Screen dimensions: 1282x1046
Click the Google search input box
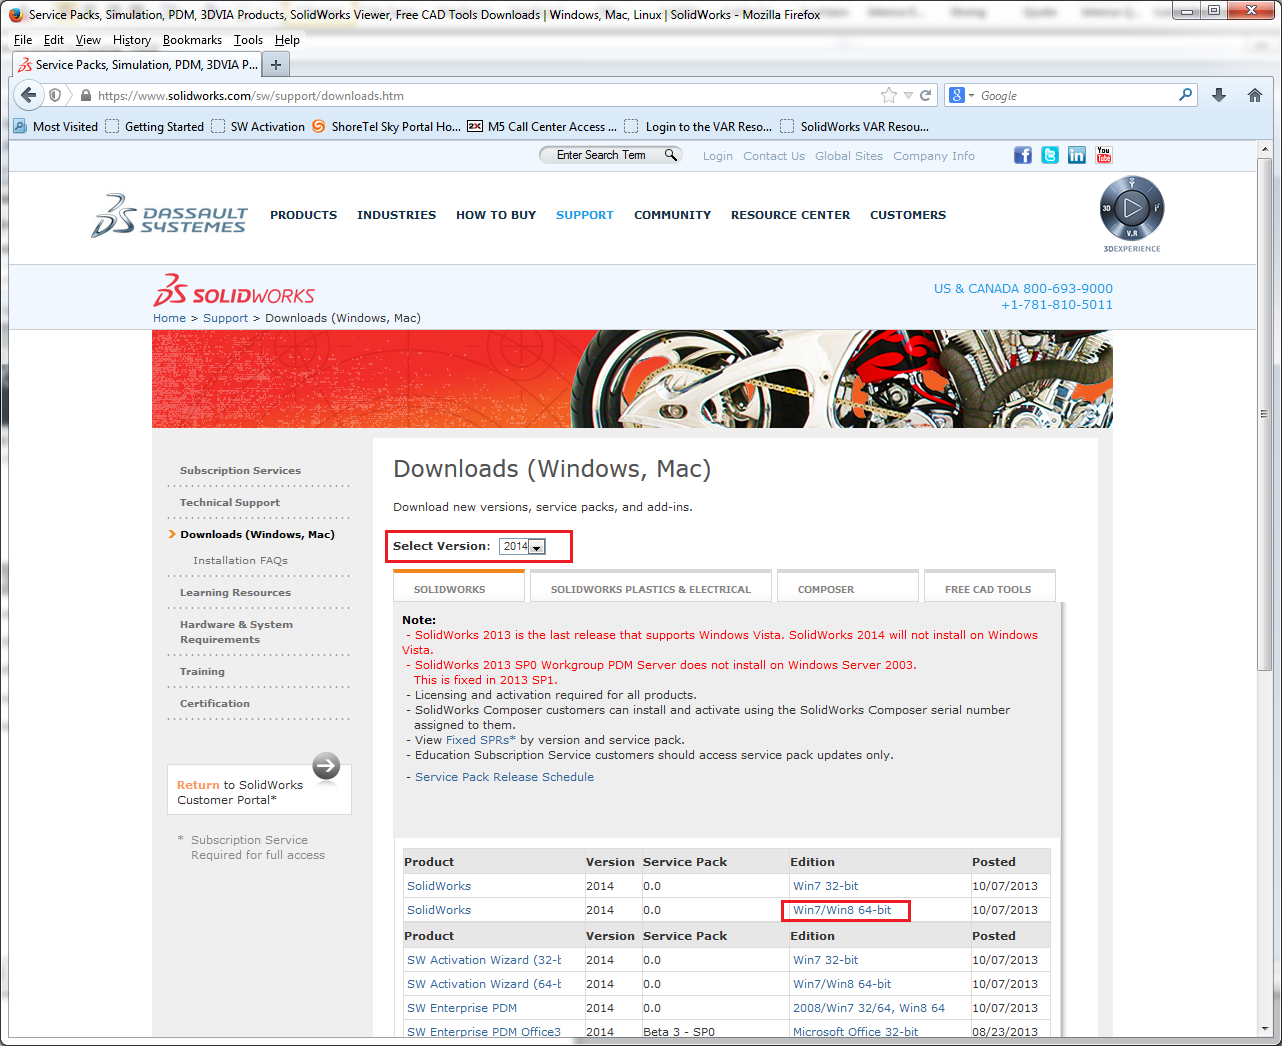(1076, 96)
